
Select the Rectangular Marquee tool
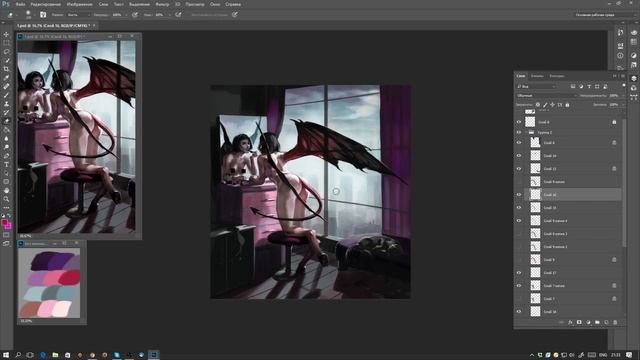pos(6,43)
